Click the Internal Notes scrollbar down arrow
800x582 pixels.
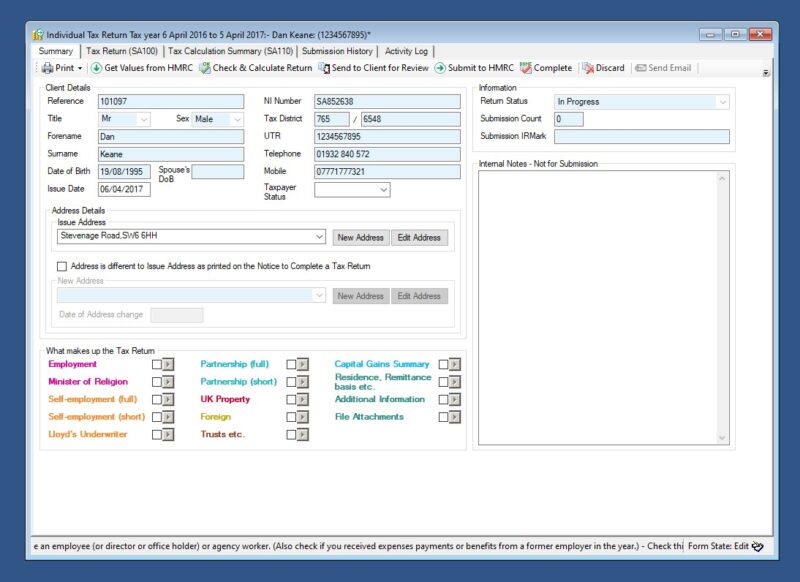pyautogui.click(x=722, y=438)
